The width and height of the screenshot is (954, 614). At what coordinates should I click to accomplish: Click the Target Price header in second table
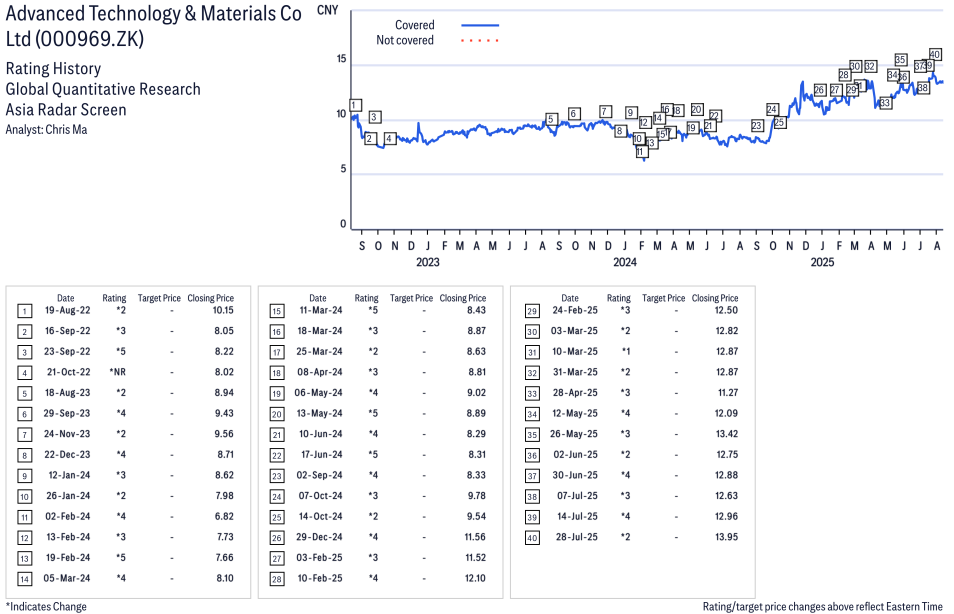tap(411, 298)
